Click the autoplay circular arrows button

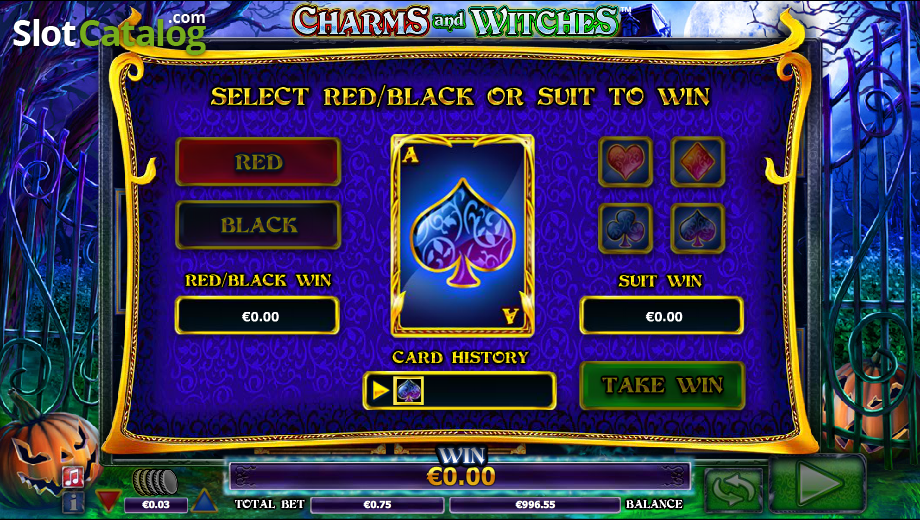click(x=733, y=489)
